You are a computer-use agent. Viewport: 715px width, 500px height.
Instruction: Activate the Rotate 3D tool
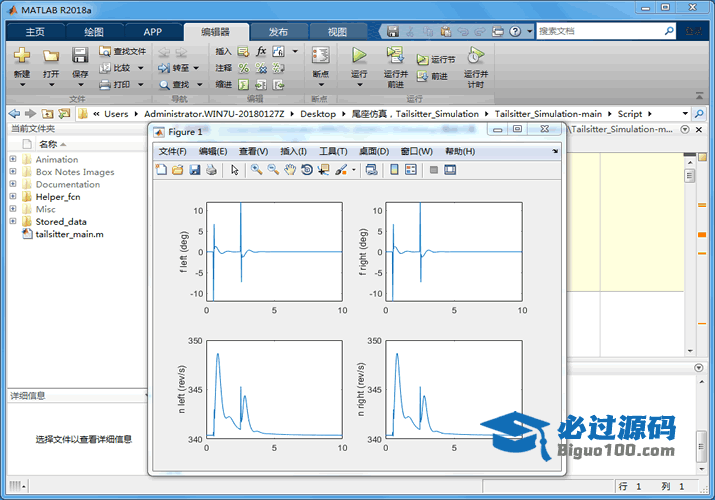click(x=306, y=170)
